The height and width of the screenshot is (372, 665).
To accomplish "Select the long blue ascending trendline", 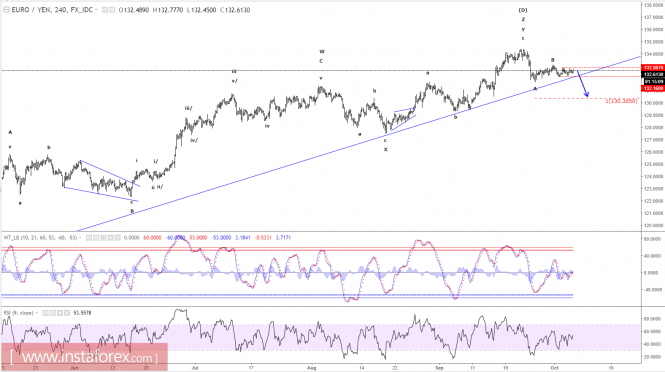I will pos(360,143).
